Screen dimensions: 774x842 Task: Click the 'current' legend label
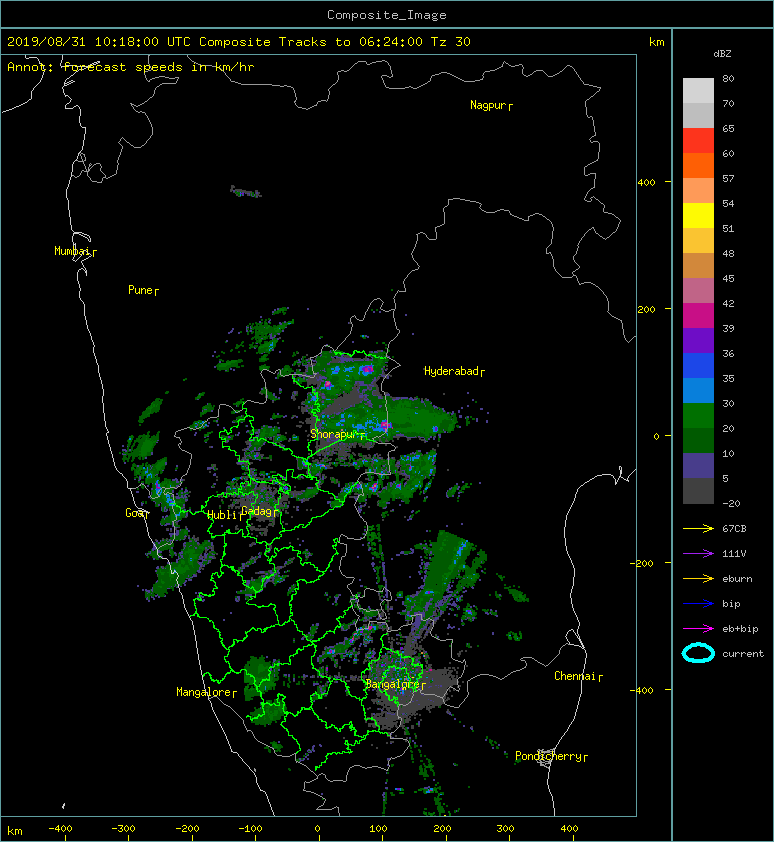pyautogui.click(x=743, y=654)
